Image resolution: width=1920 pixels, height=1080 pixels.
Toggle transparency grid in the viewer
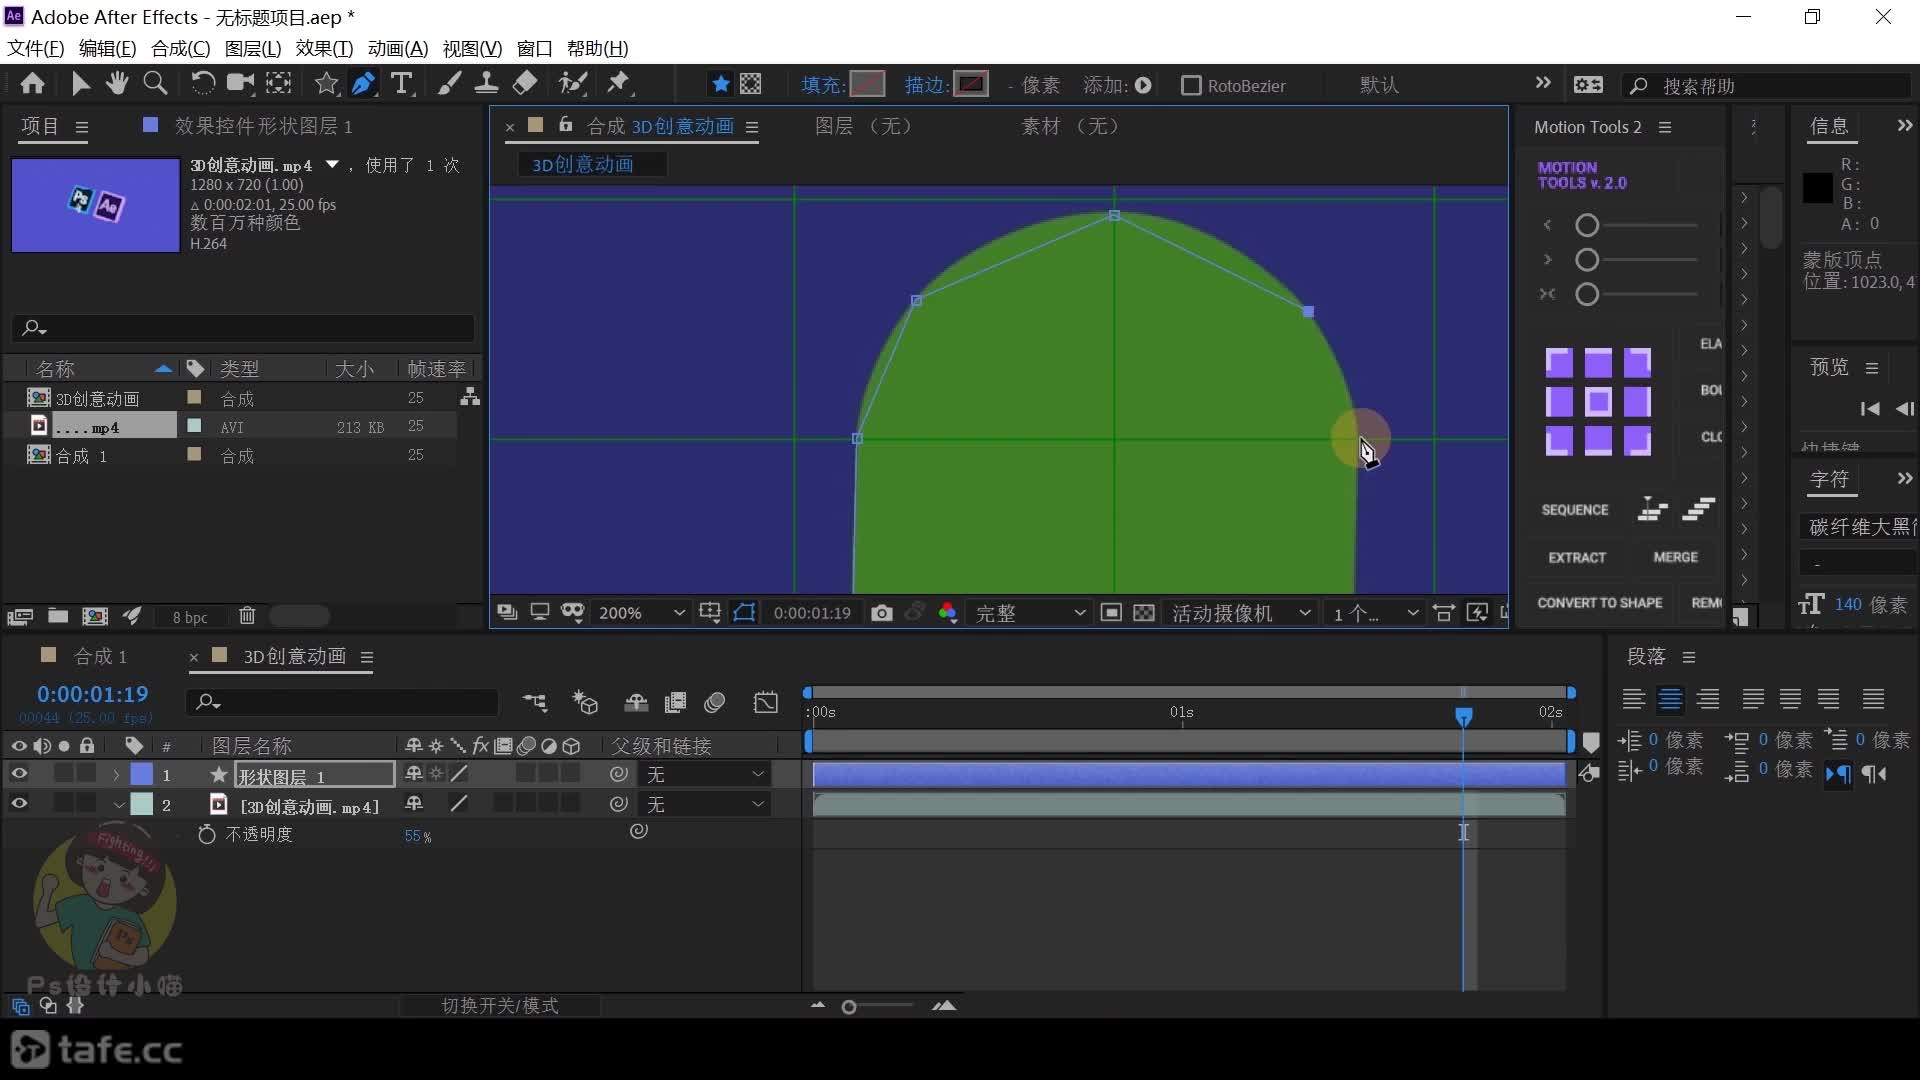pos(1144,613)
